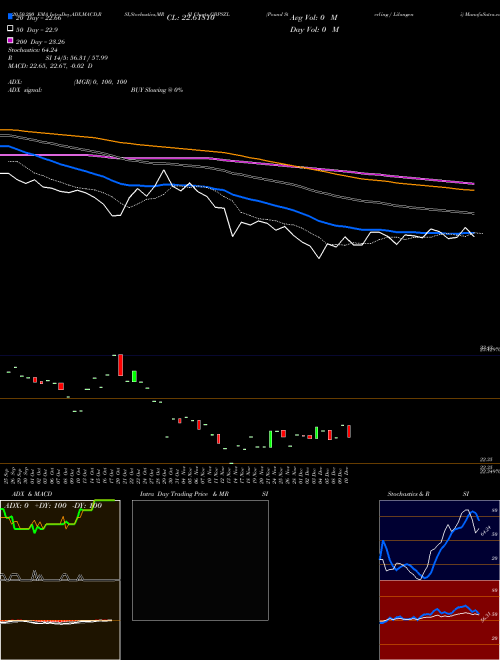Select the '20 Day - 22.66' legend text
The width and height of the screenshot is (500, 660).
pyautogui.click(x=39, y=18)
